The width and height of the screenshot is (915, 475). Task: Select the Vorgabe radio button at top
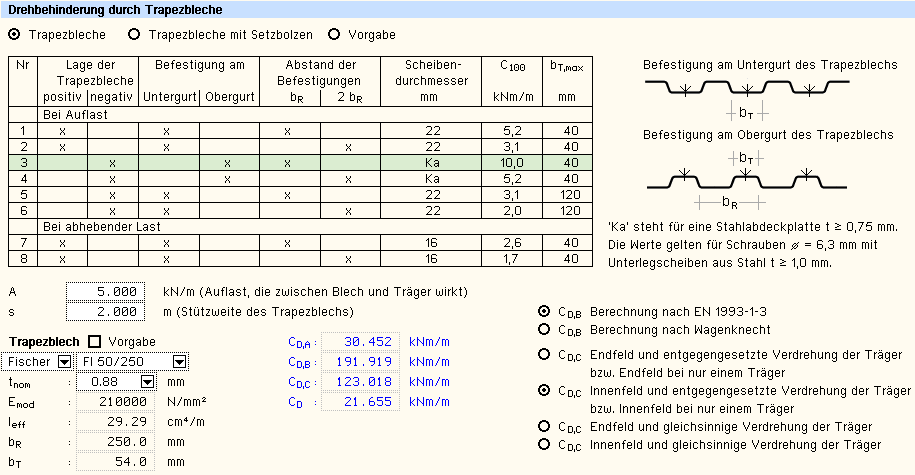(333, 34)
